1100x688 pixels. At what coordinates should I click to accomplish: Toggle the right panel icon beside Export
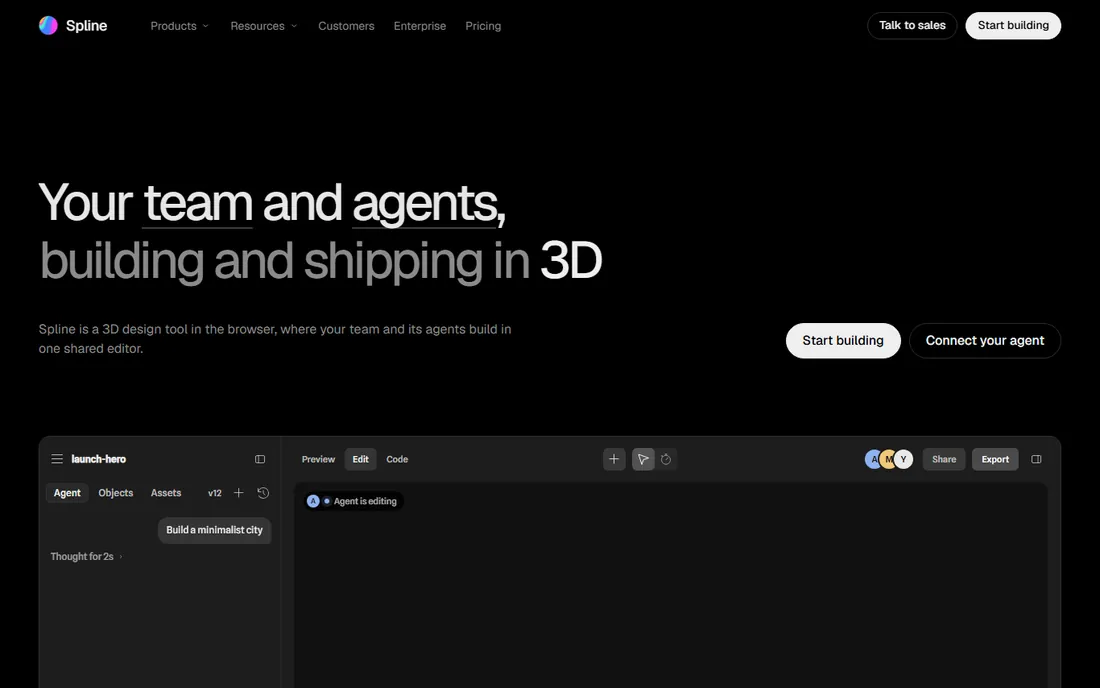pos(1036,459)
